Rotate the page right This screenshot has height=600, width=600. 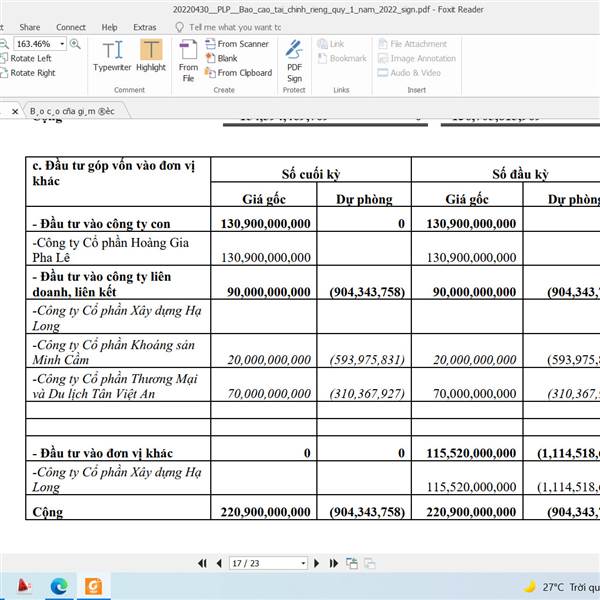[28, 73]
